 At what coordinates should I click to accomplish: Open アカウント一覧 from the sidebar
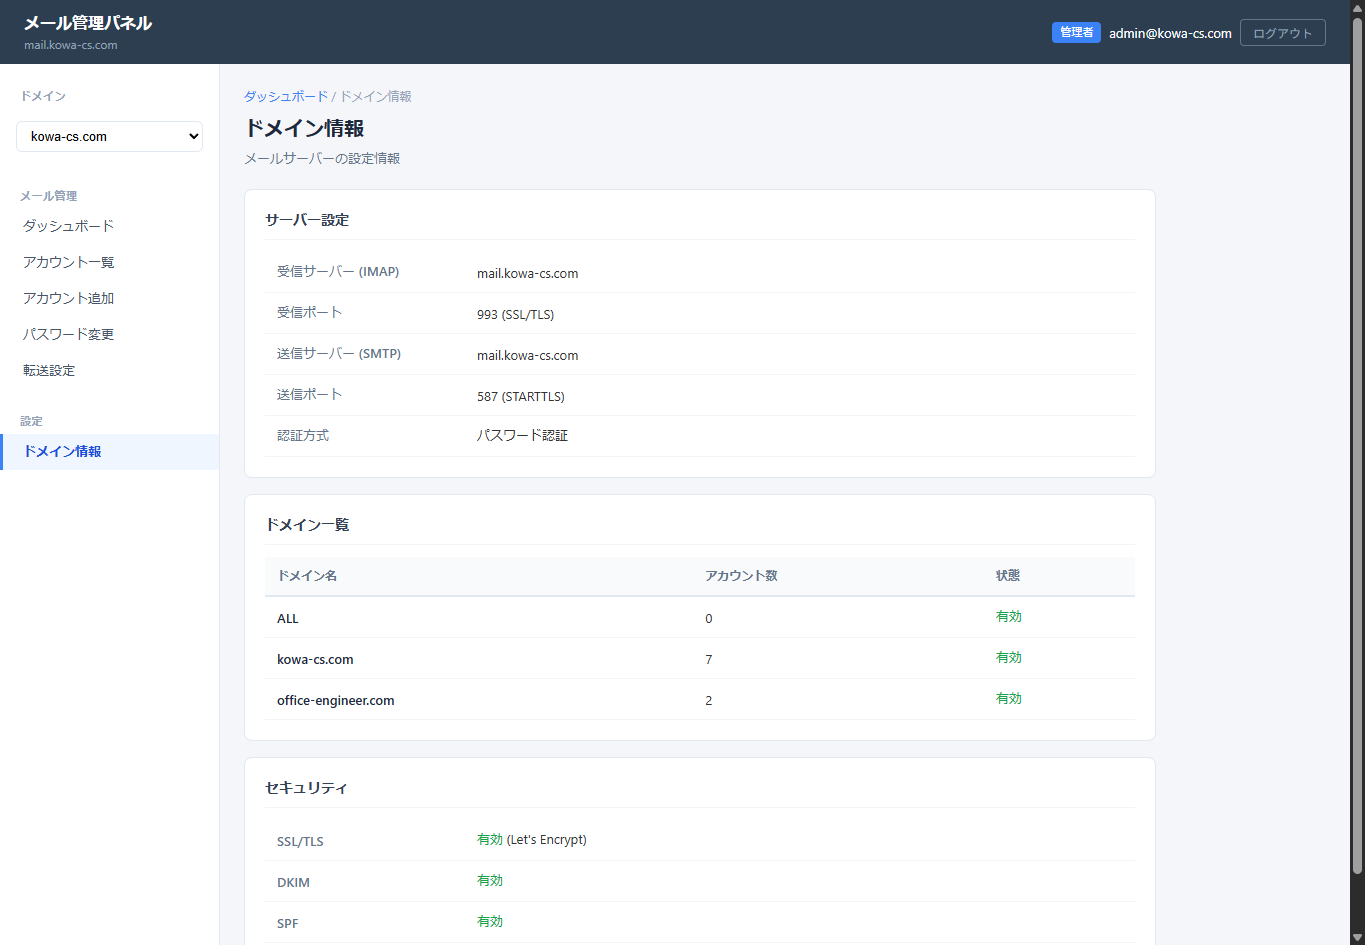[68, 262]
